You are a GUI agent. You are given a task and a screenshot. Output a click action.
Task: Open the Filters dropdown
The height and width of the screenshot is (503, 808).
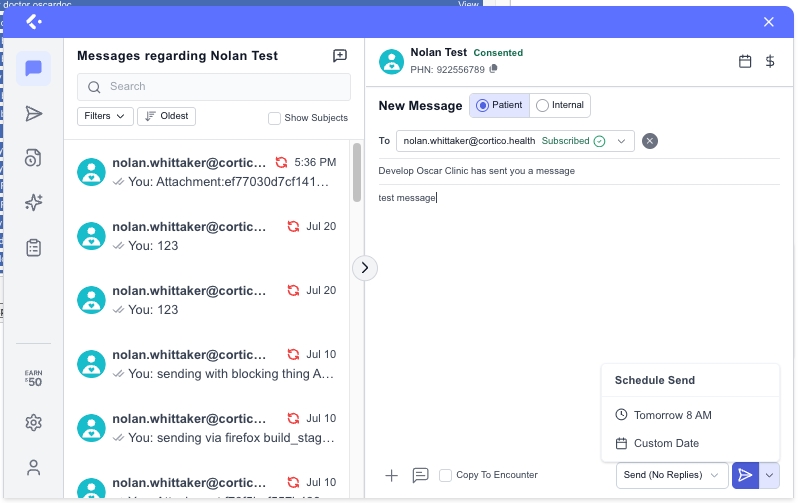pos(105,116)
